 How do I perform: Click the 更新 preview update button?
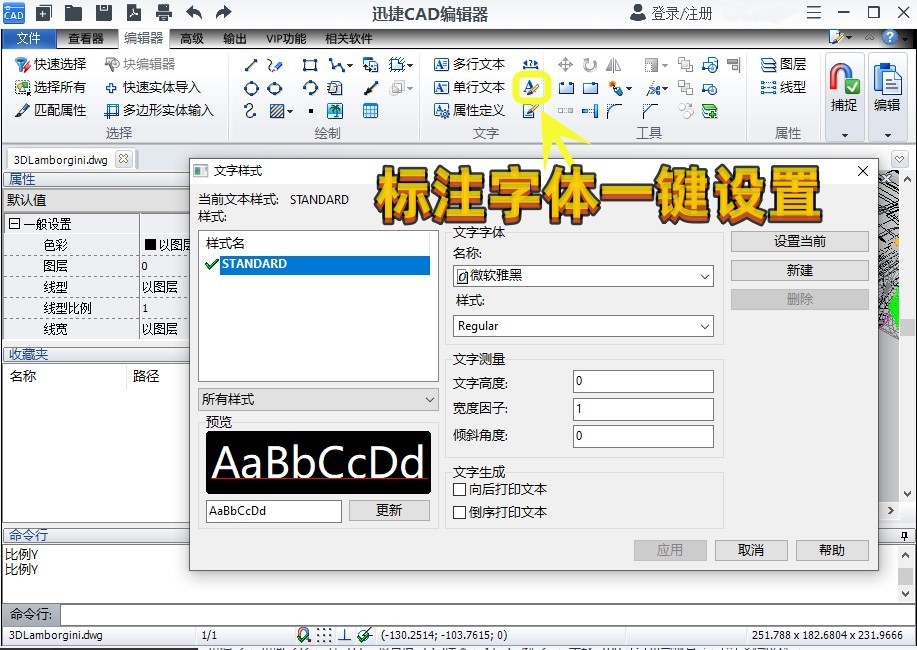(389, 510)
